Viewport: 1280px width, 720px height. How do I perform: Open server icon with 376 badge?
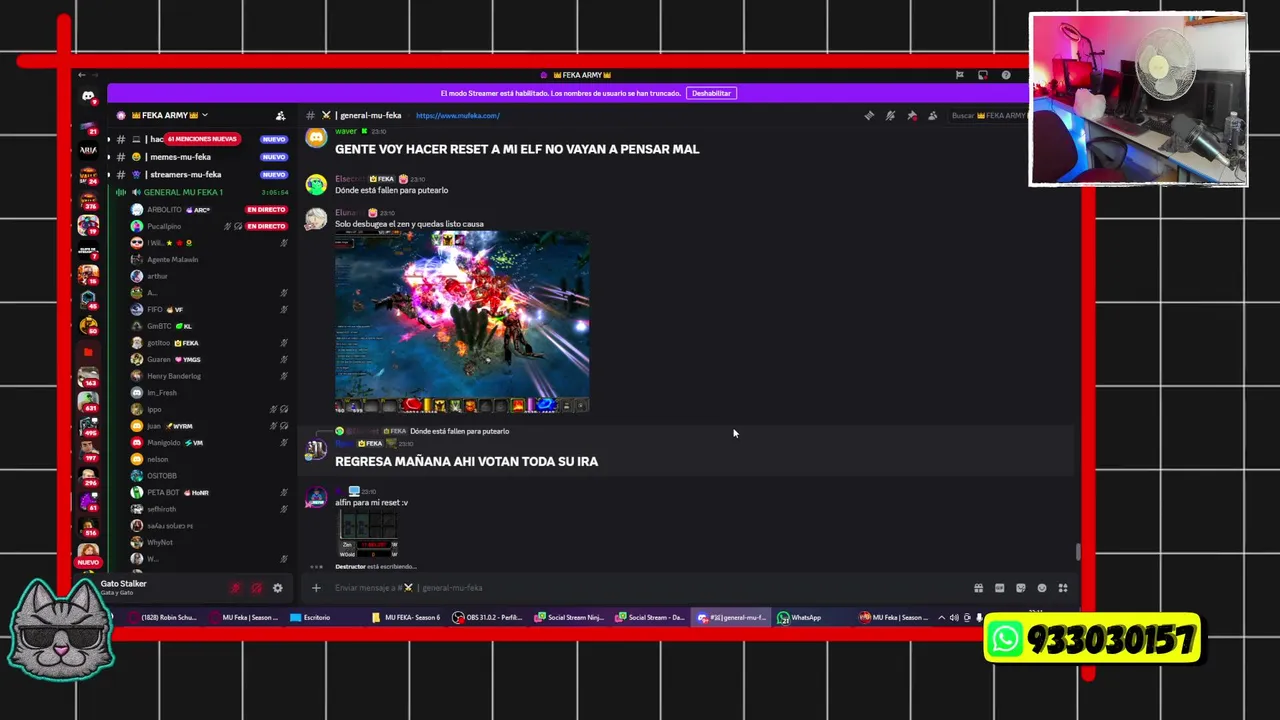coord(88,200)
